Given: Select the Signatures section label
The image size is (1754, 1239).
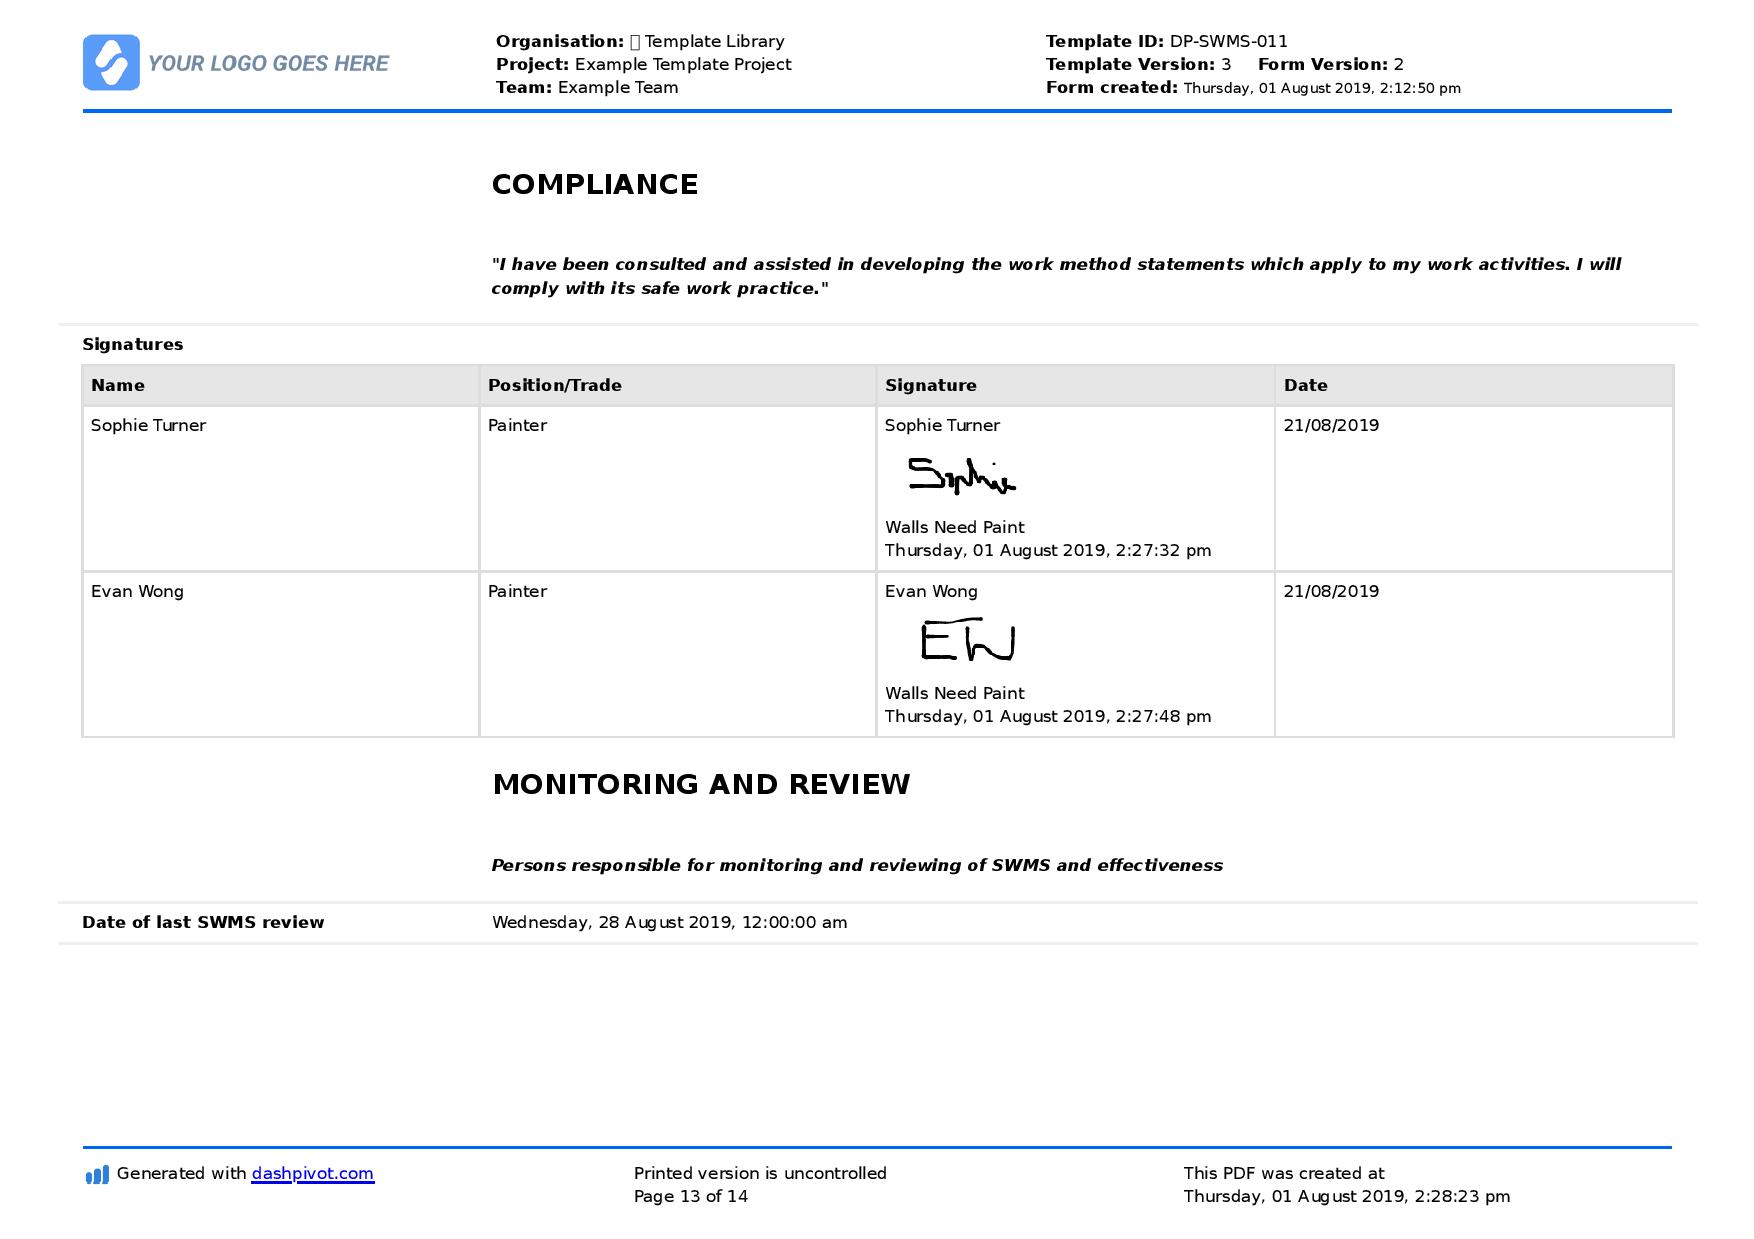Looking at the screenshot, I should pos(133,344).
